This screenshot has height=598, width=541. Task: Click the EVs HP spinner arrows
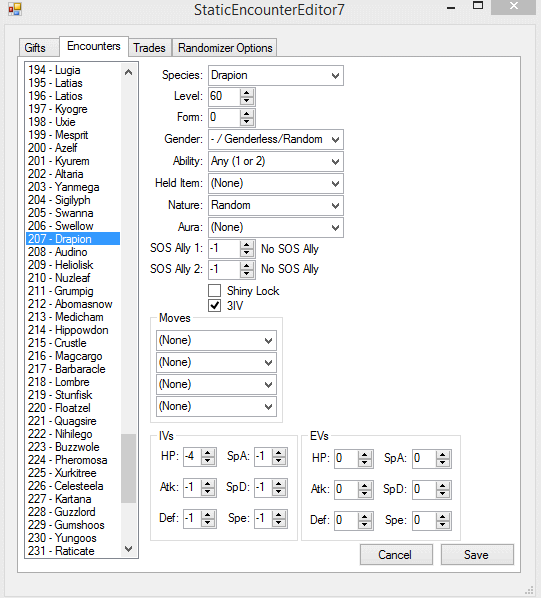click(x=365, y=459)
